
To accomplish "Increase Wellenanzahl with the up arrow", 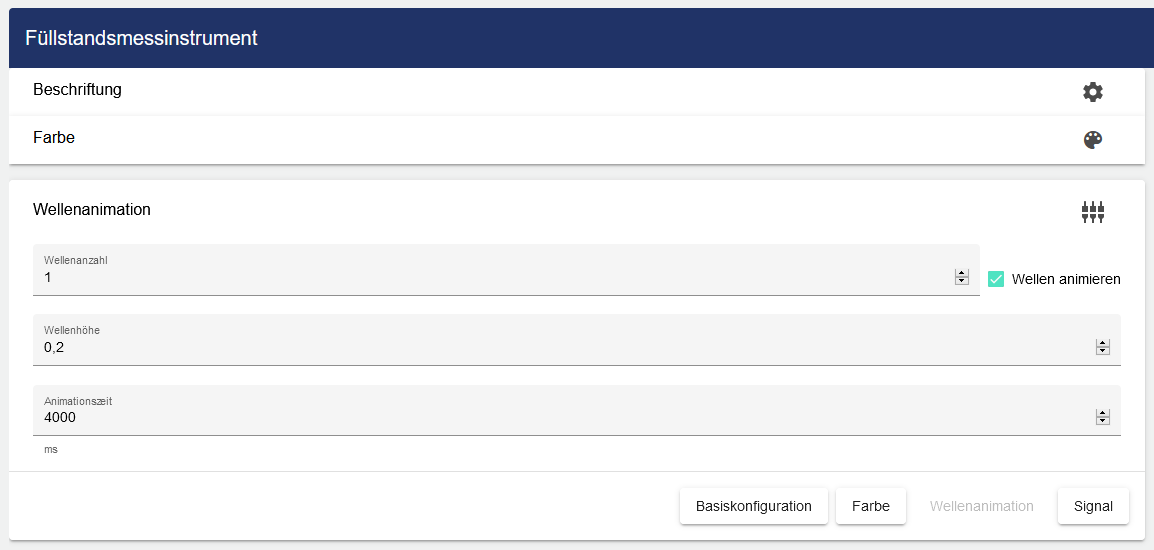I will [962, 273].
